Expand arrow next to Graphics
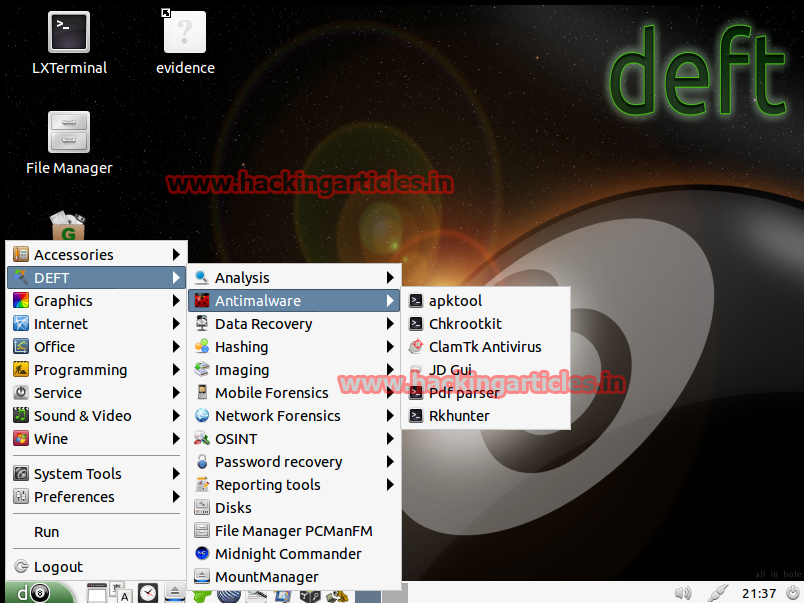Viewport: 804px width, 603px height. pos(176,300)
